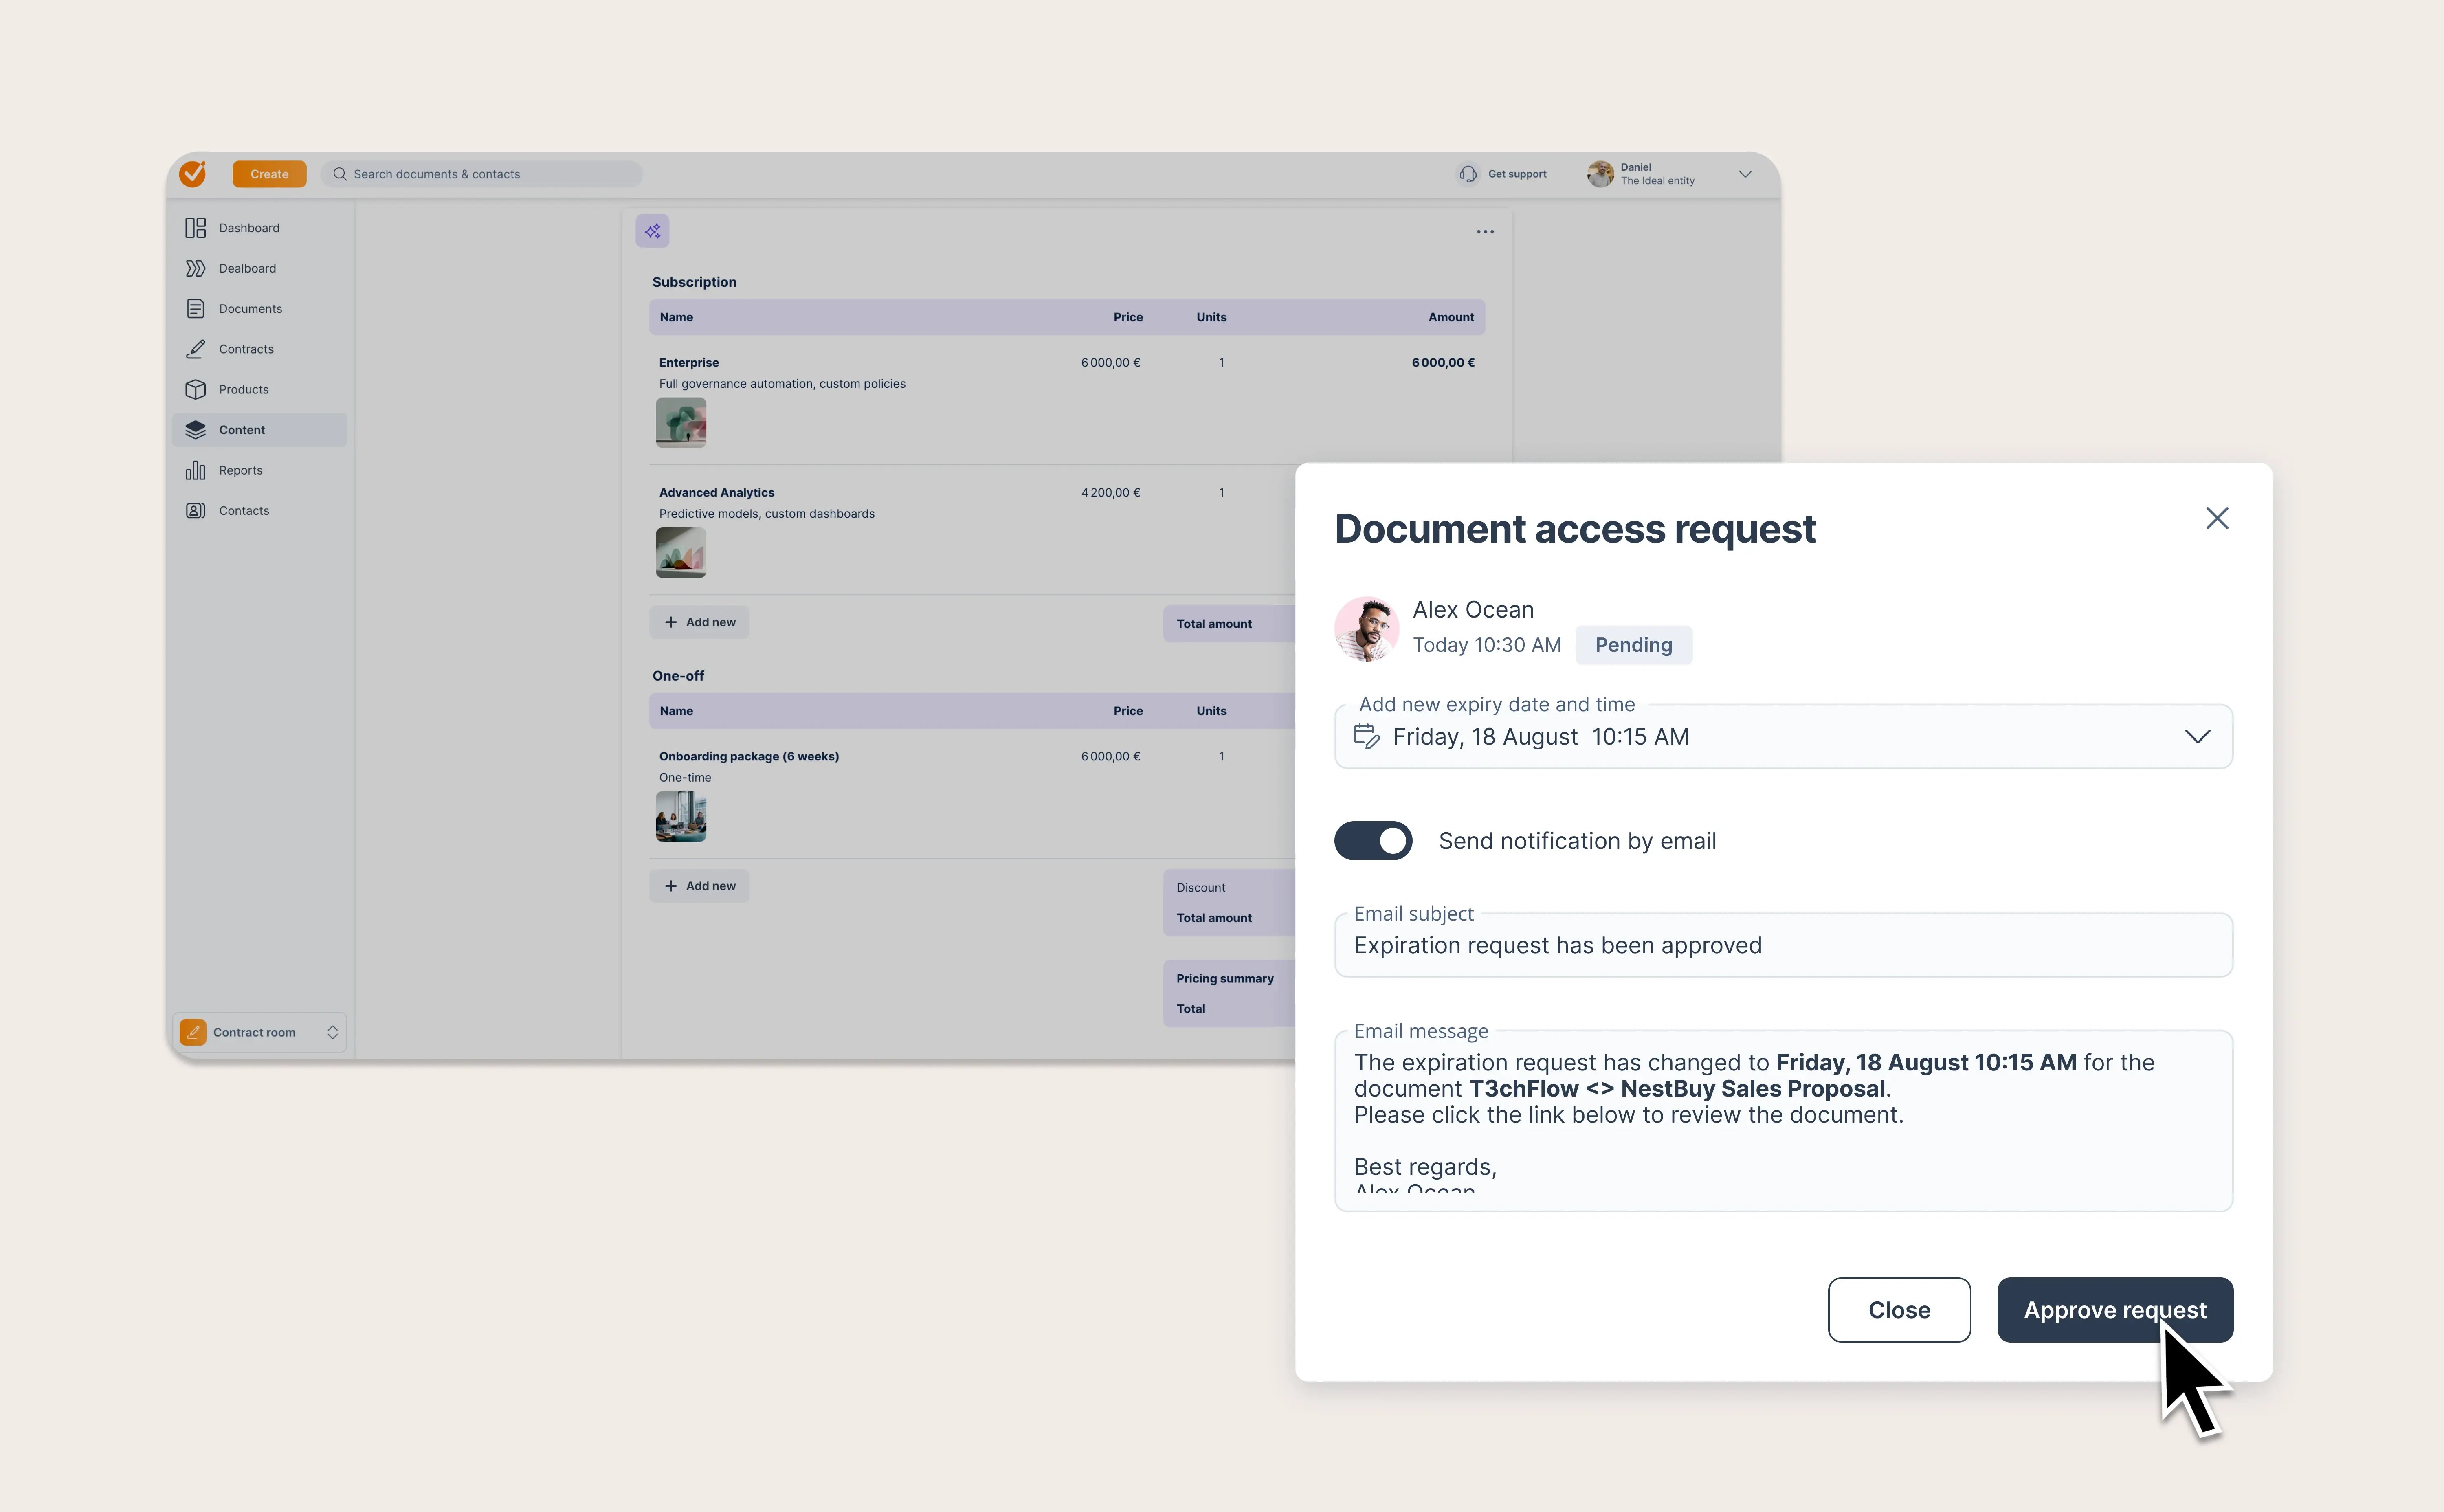Toggle Send notification by email switch

click(x=1373, y=841)
